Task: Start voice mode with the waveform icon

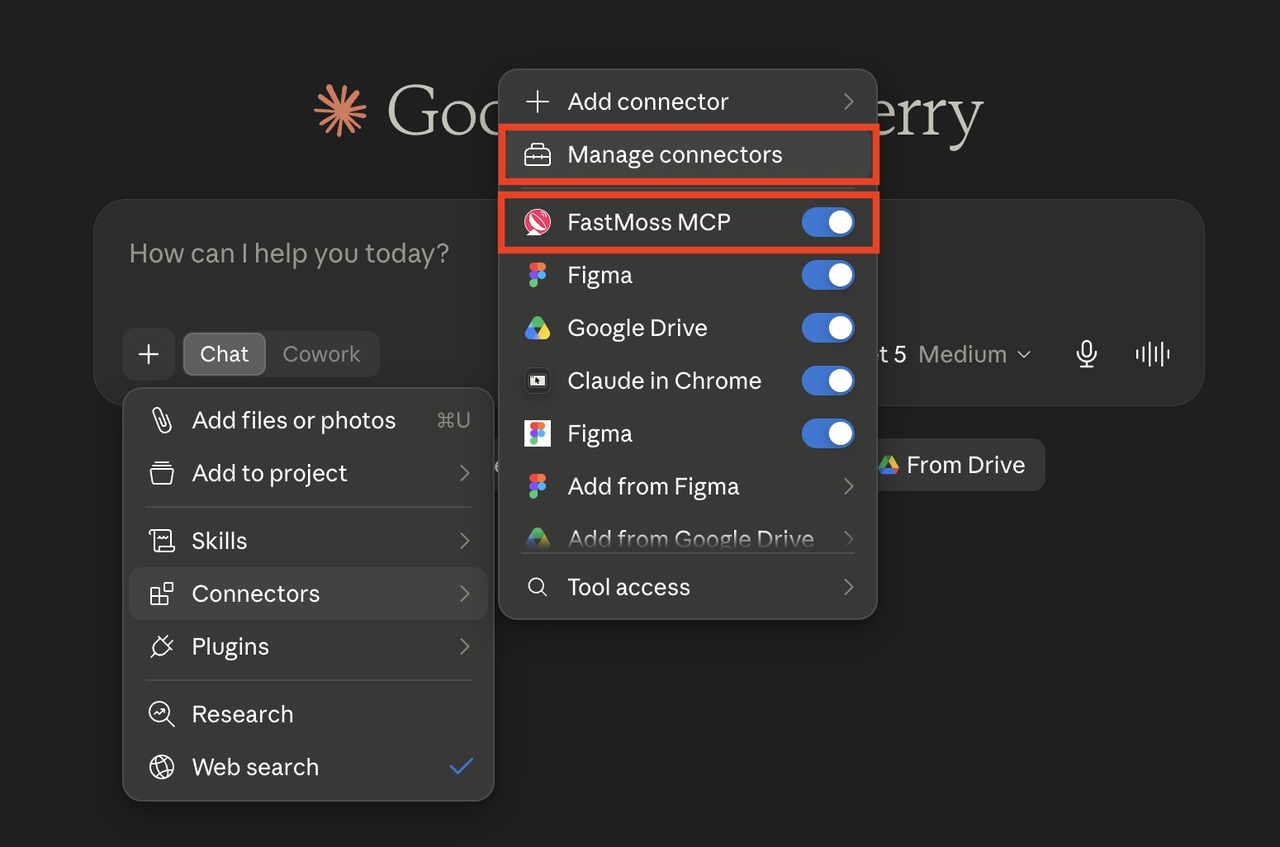Action: pyautogui.click(x=1153, y=354)
